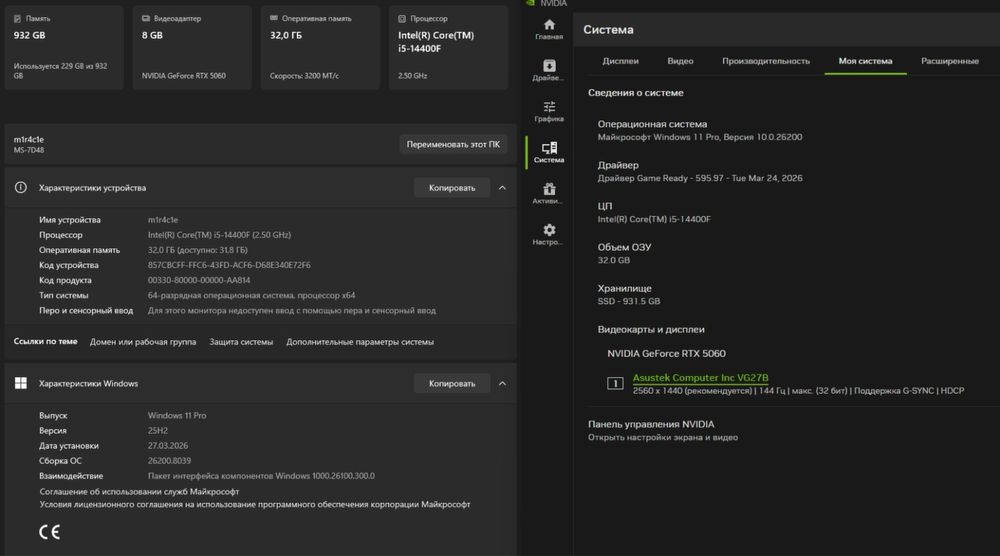Select the Код устройства value 857CBCFF
The height and width of the screenshot is (556, 1000).
(229, 265)
